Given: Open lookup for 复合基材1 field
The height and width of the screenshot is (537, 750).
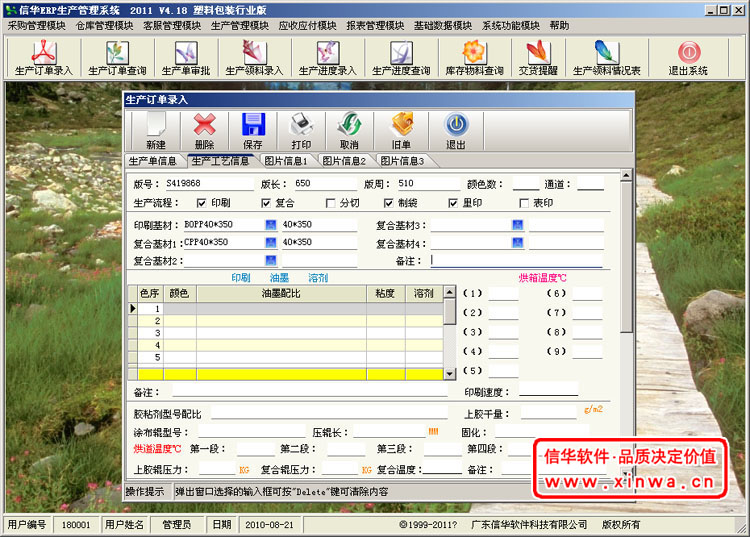Looking at the screenshot, I should [271, 242].
